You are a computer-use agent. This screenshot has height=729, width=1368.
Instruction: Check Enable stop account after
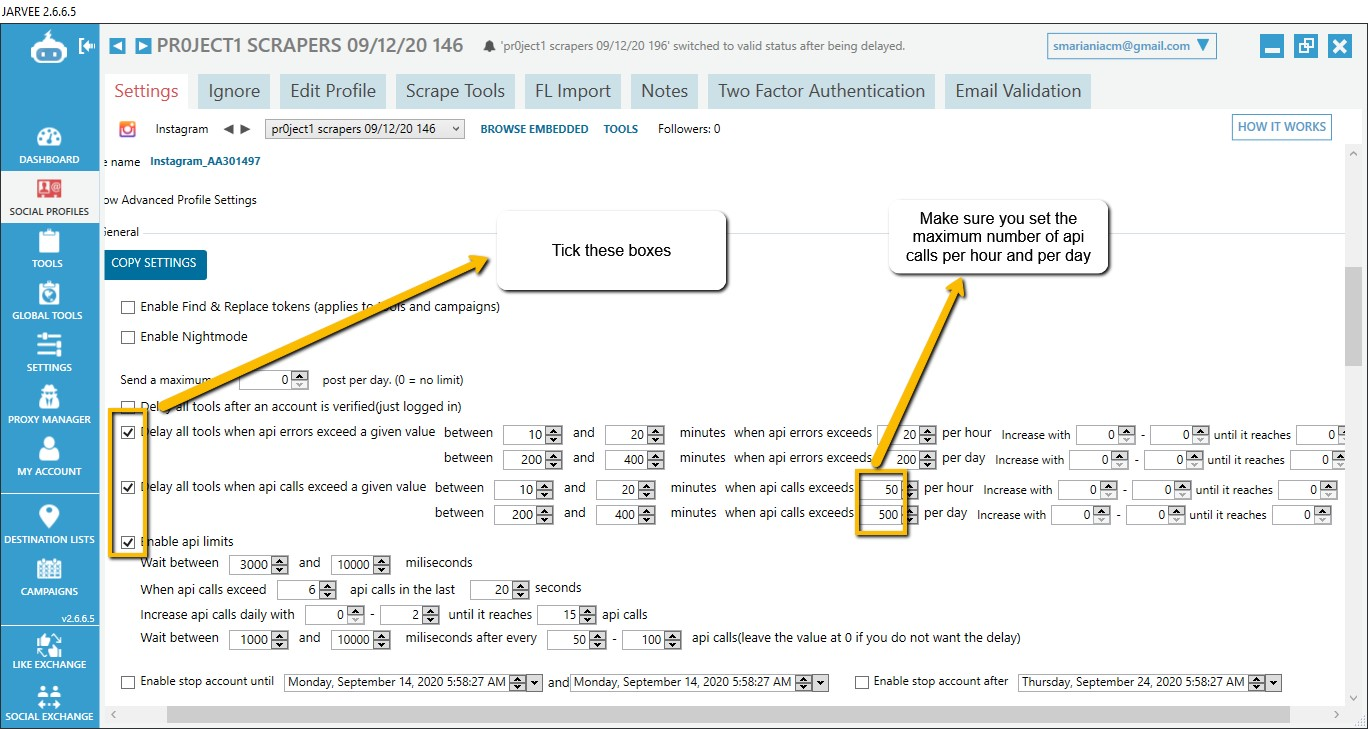(x=862, y=682)
